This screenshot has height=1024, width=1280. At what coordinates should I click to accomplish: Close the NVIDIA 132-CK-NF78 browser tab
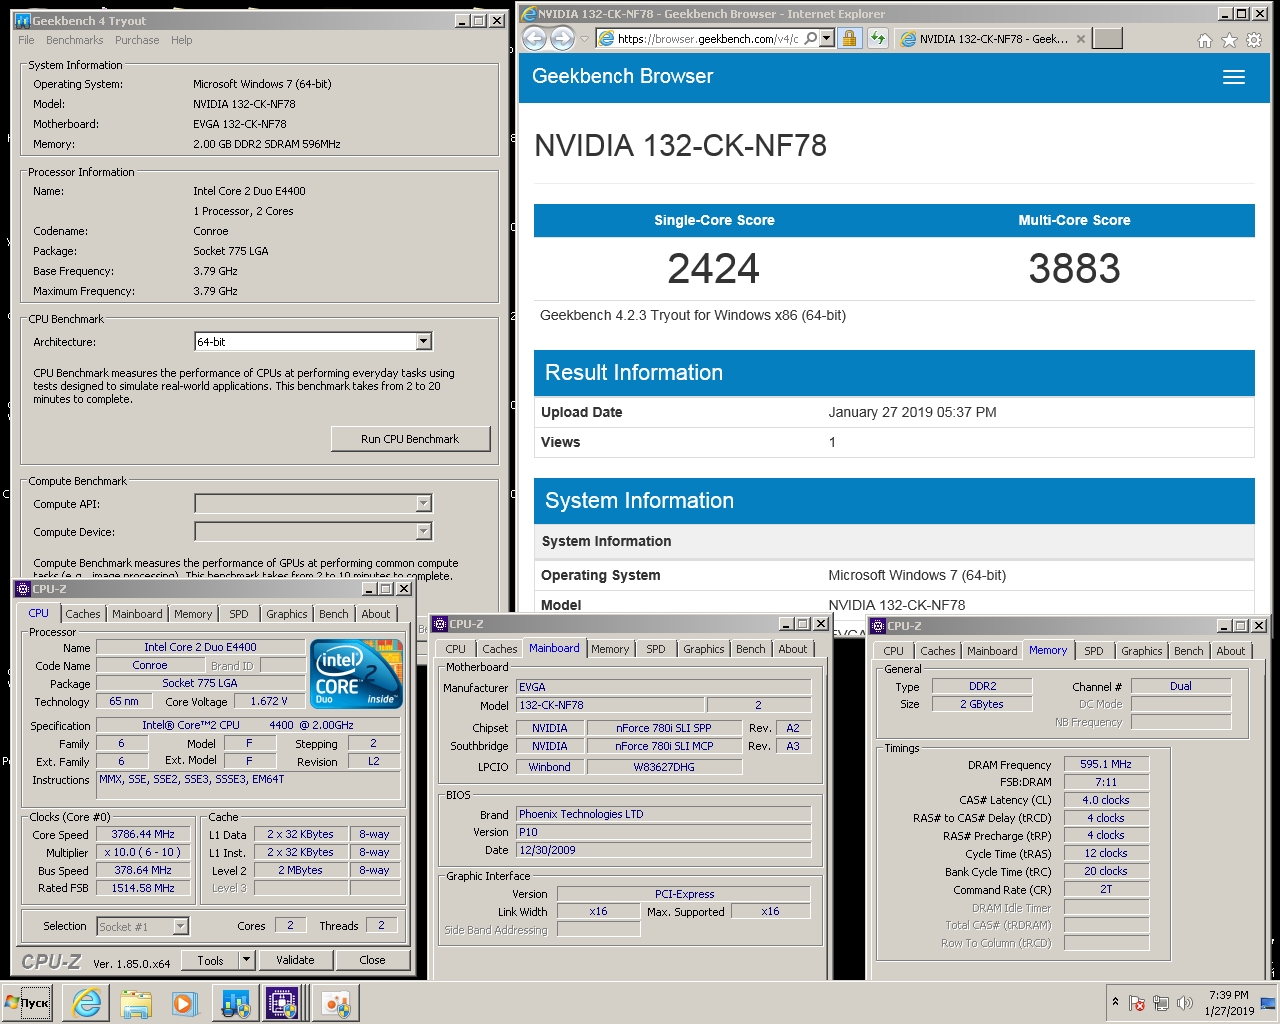point(1080,39)
